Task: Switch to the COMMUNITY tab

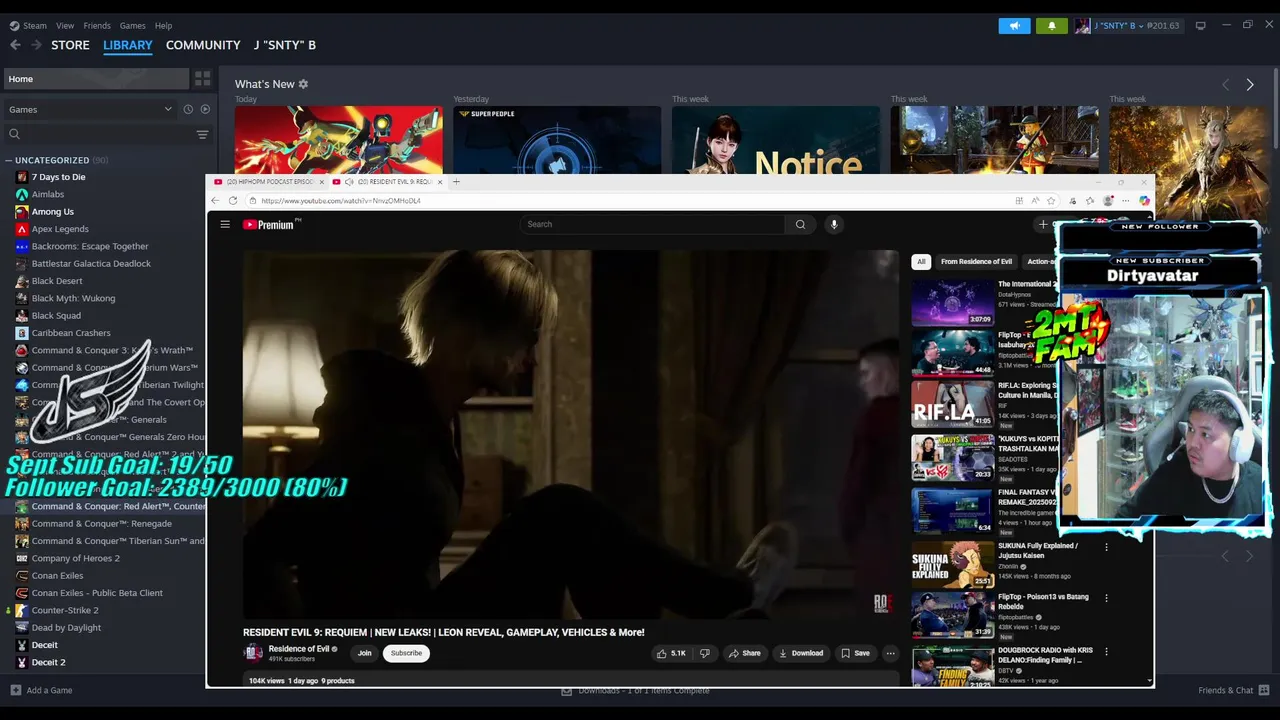Action: click(203, 45)
